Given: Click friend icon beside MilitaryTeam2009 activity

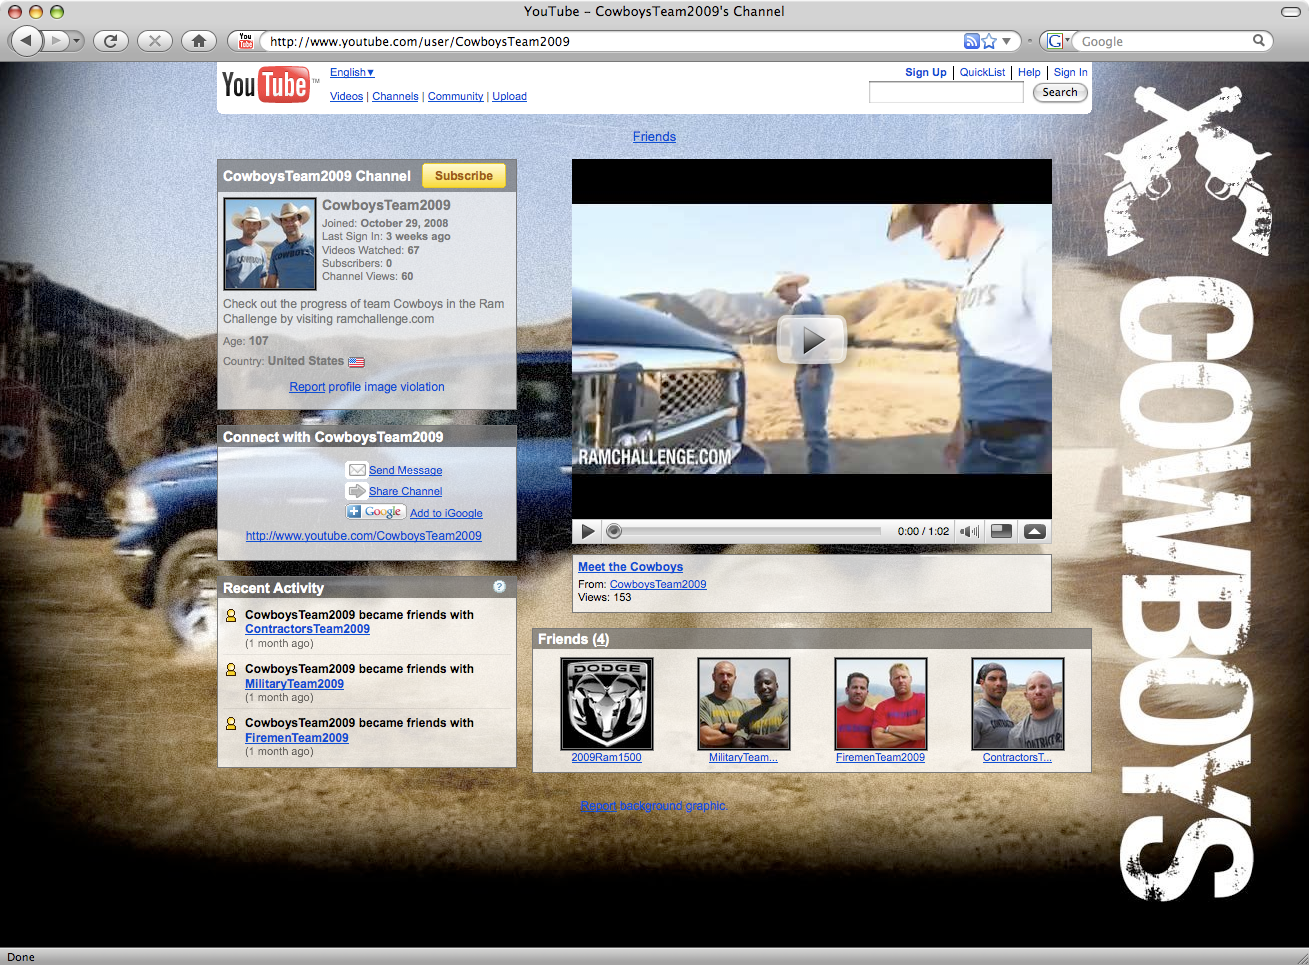Looking at the screenshot, I should 231,670.
